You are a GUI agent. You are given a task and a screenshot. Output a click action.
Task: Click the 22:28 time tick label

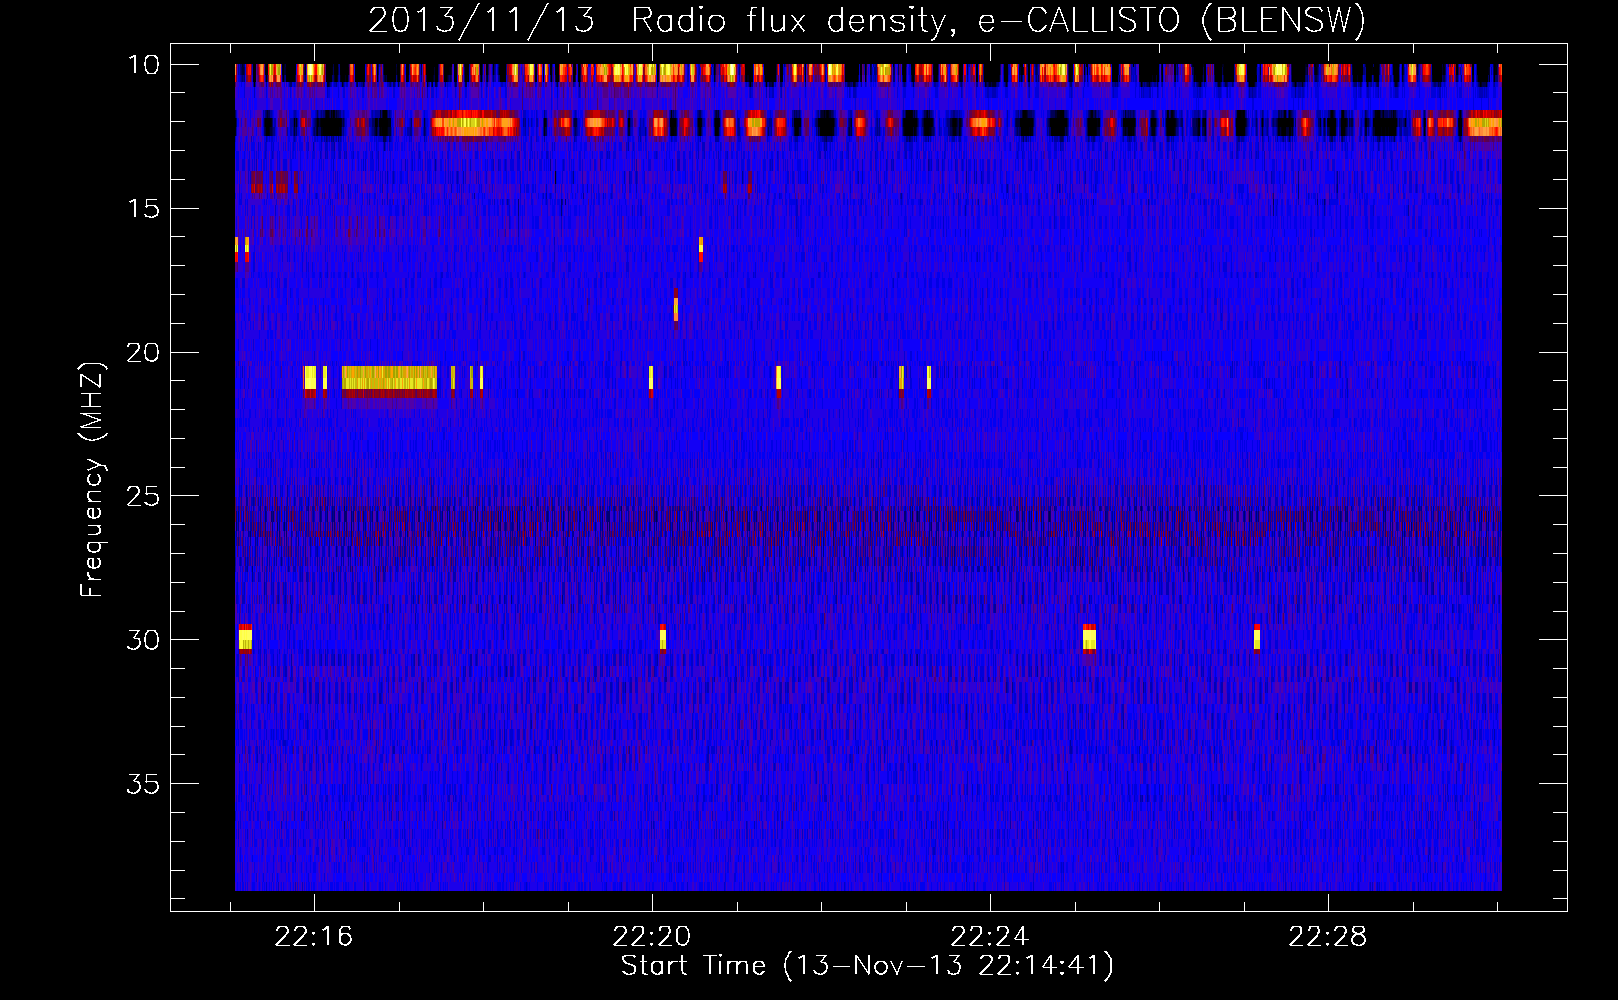1327,937
